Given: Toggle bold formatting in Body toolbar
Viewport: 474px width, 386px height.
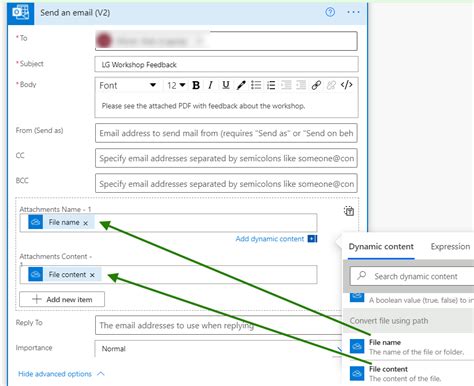Looking at the screenshot, I should [196, 85].
